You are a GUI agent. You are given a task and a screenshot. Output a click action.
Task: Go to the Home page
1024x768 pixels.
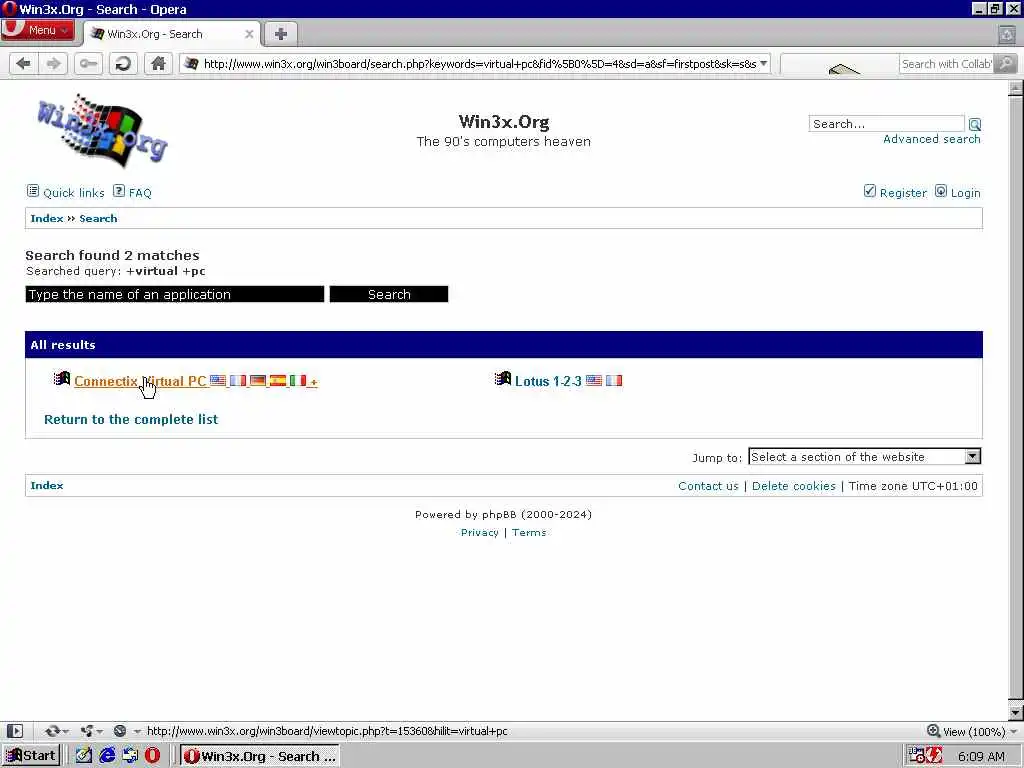[158, 63]
